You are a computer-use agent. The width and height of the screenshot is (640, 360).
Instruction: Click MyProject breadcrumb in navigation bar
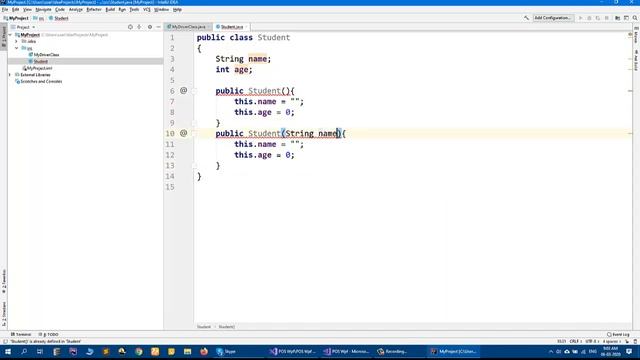(x=16, y=18)
